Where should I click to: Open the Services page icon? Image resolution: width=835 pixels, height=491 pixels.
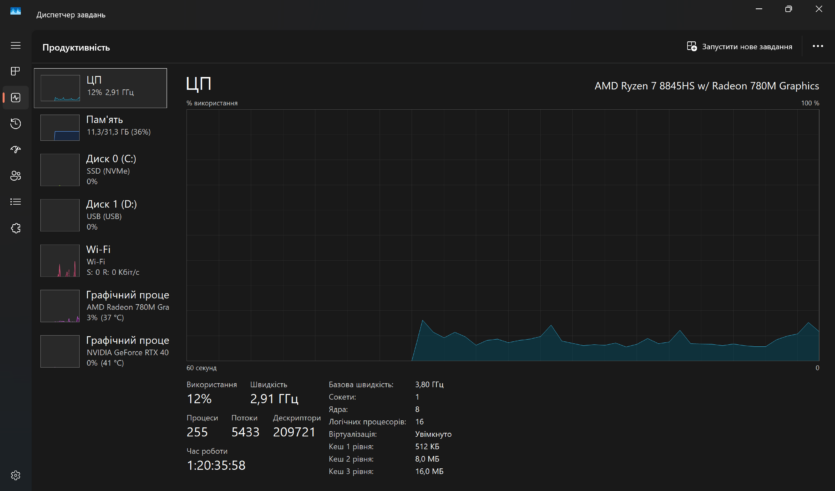(x=15, y=228)
